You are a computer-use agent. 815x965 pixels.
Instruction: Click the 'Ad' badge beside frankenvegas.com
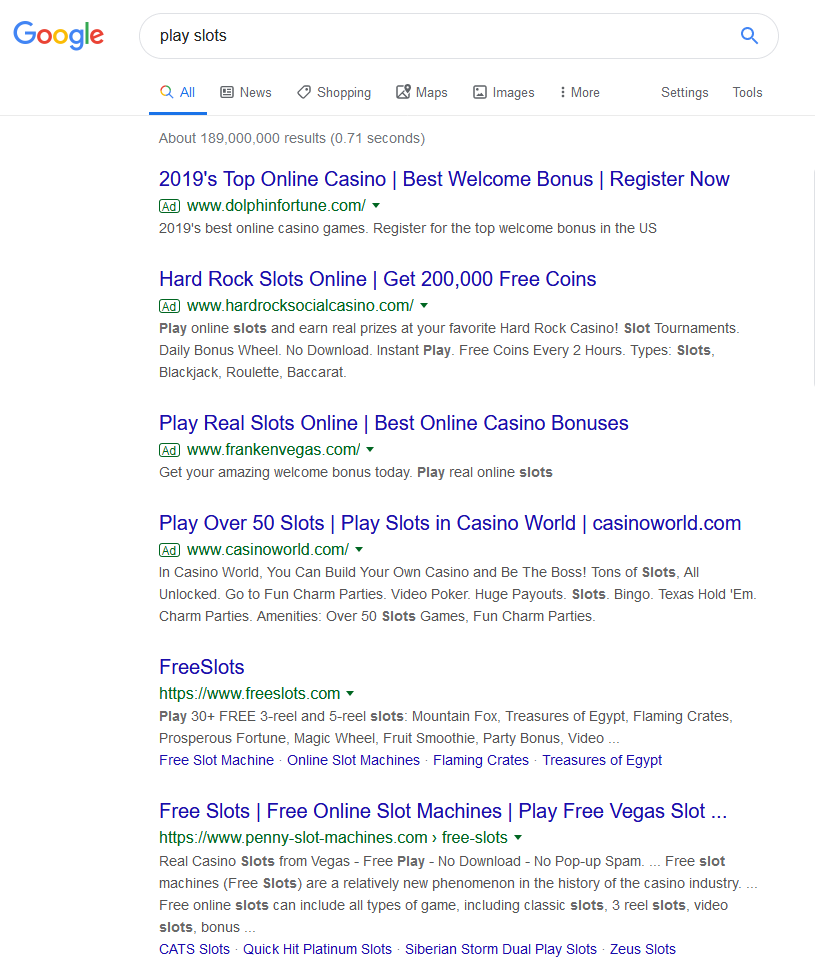click(x=169, y=450)
